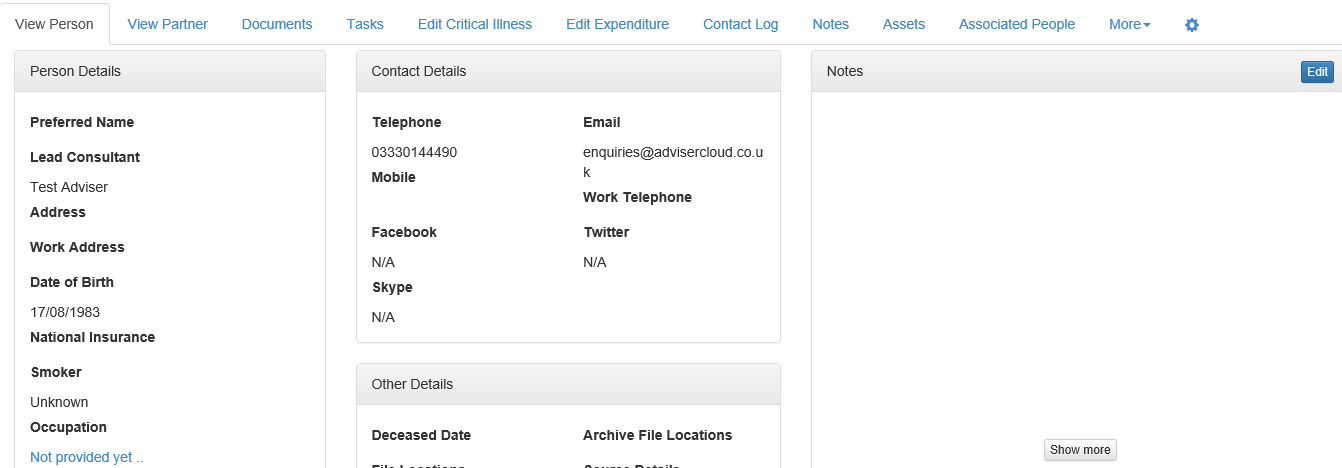Open Edit Critical Illness tab

(x=475, y=25)
